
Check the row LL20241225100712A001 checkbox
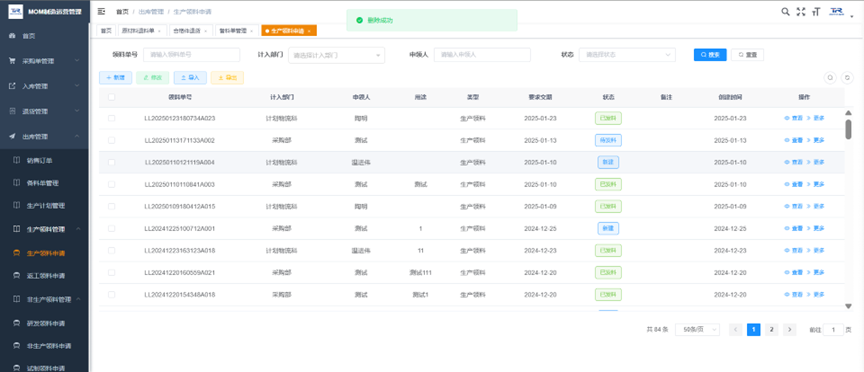click(112, 228)
